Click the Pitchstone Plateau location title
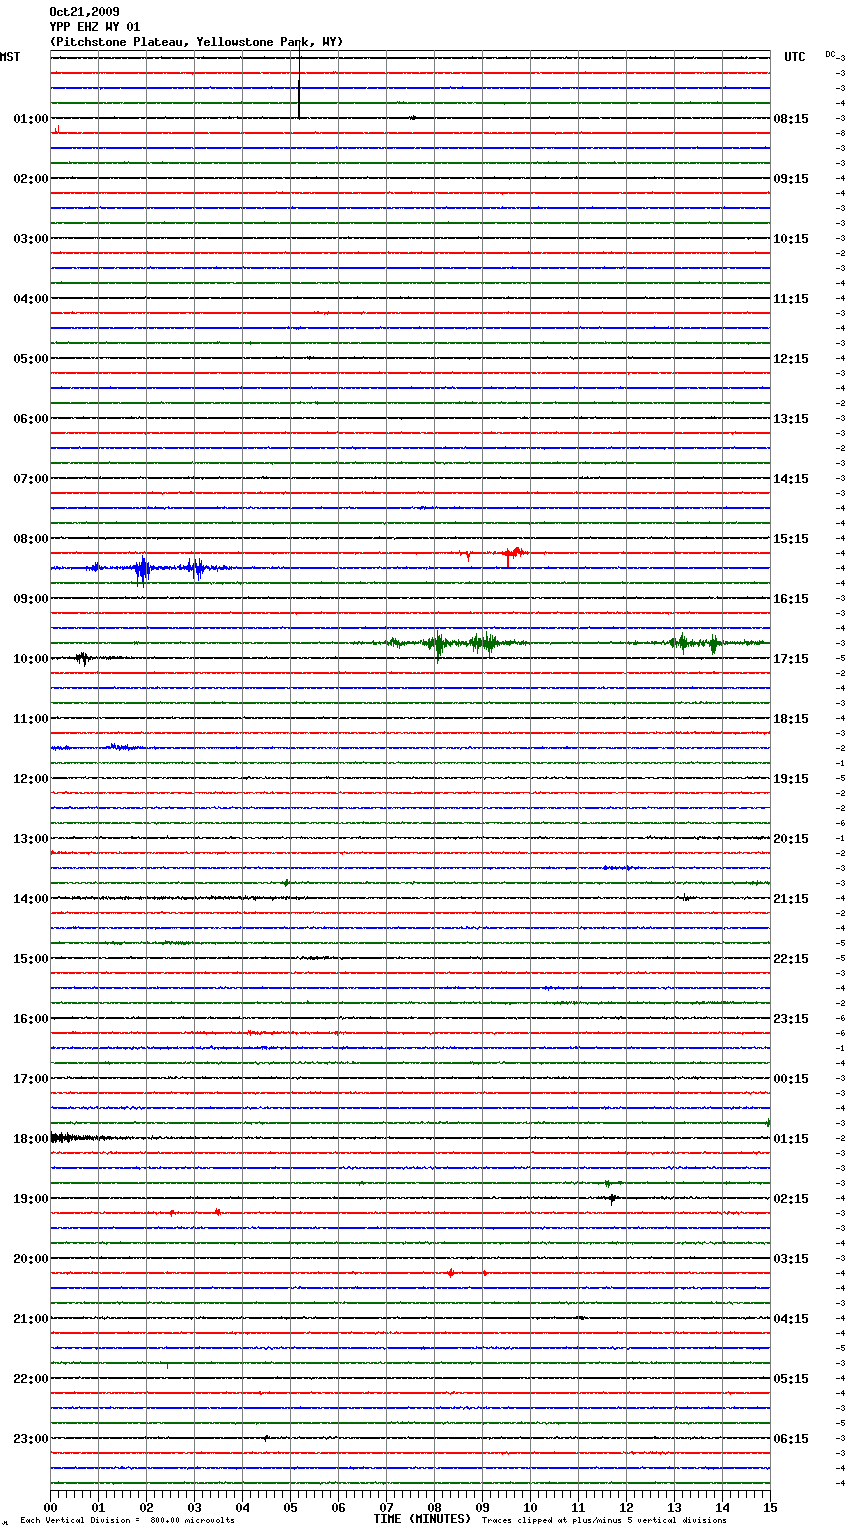Image resolution: width=850 pixels, height=1534 pixels. (196, 42)
